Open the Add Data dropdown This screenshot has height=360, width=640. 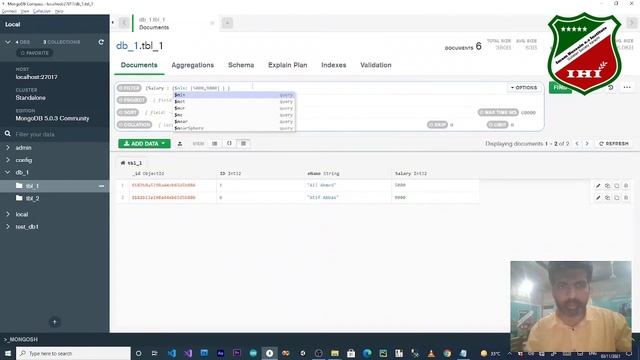144,144
